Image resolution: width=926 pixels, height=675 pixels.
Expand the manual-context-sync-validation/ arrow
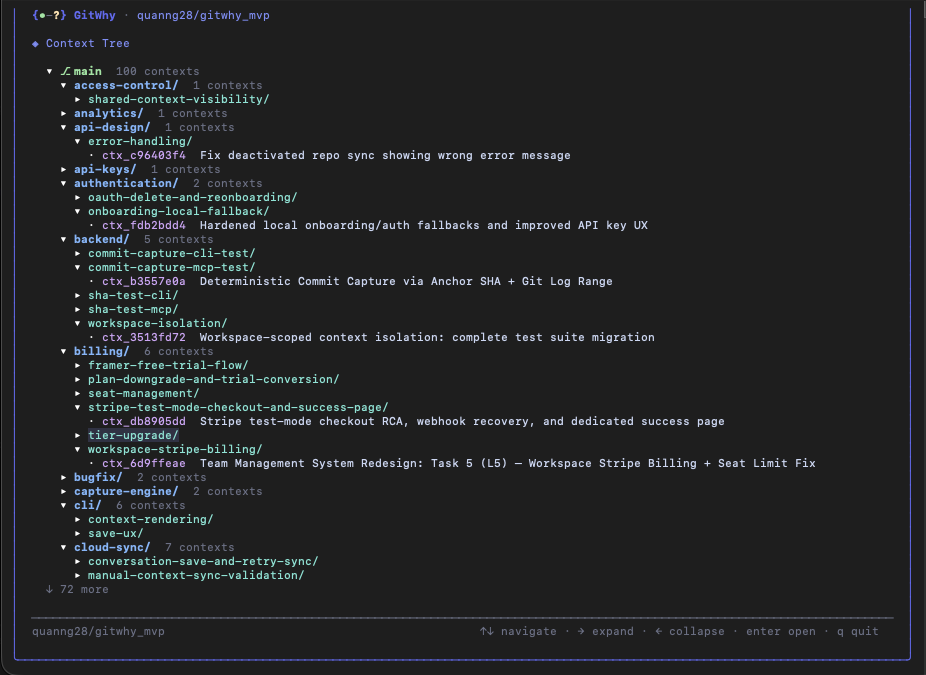click(x=78, y=576)
